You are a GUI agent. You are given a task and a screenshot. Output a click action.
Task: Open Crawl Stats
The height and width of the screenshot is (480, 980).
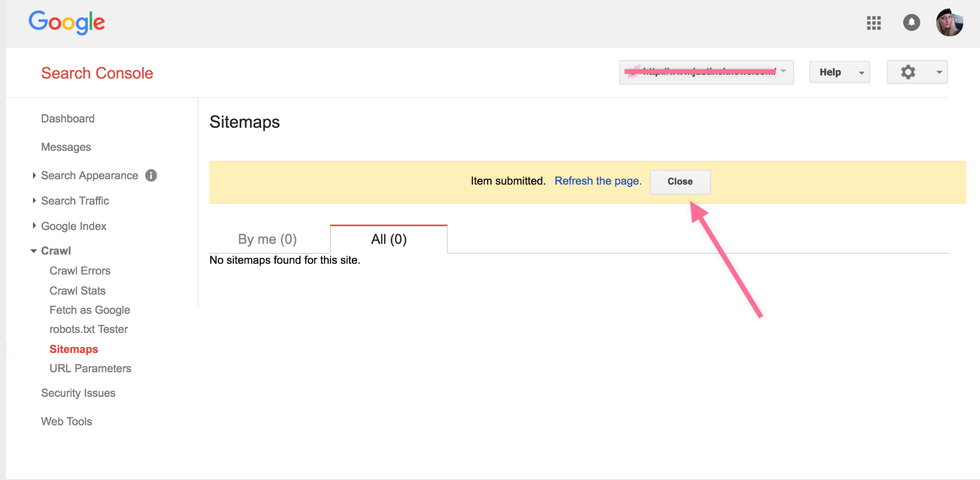(x=78, y=291)
